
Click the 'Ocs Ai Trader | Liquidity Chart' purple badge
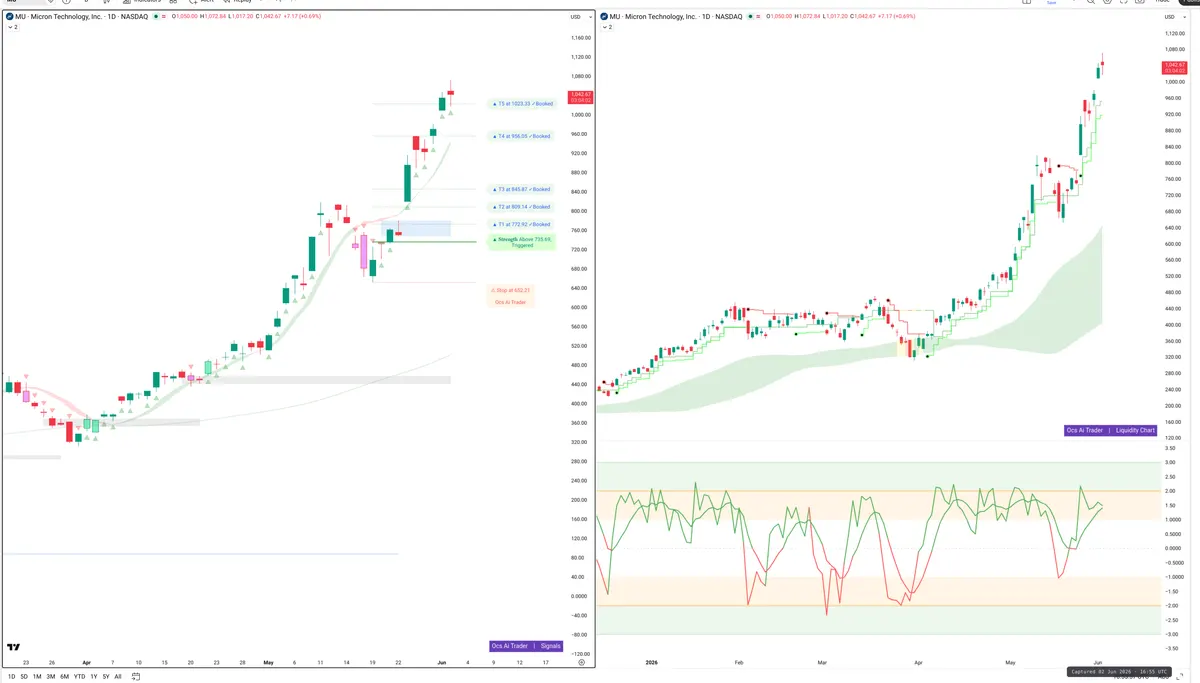(1111, 430)
